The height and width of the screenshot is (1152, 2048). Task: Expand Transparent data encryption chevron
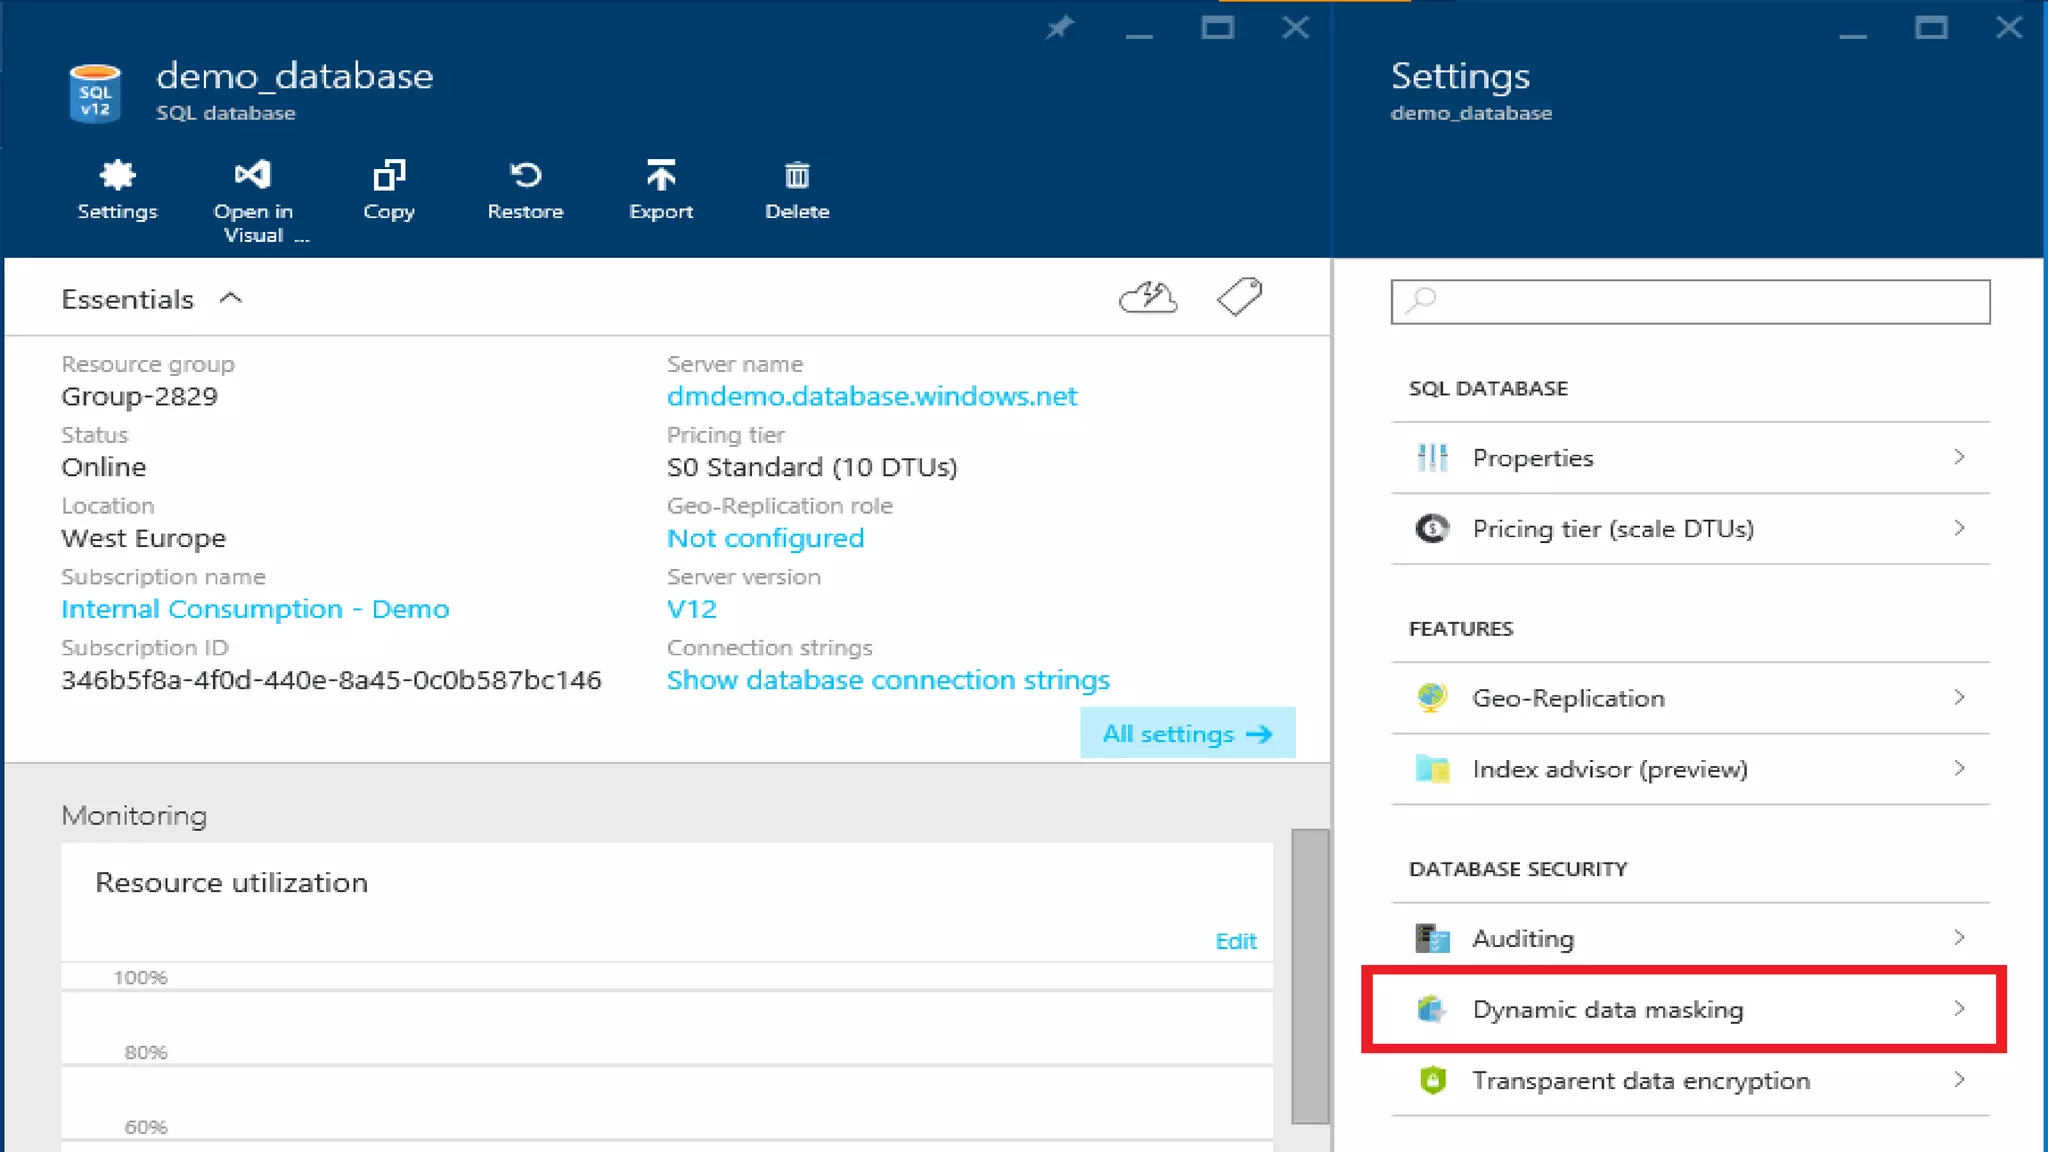[x=1959, y=1080]
